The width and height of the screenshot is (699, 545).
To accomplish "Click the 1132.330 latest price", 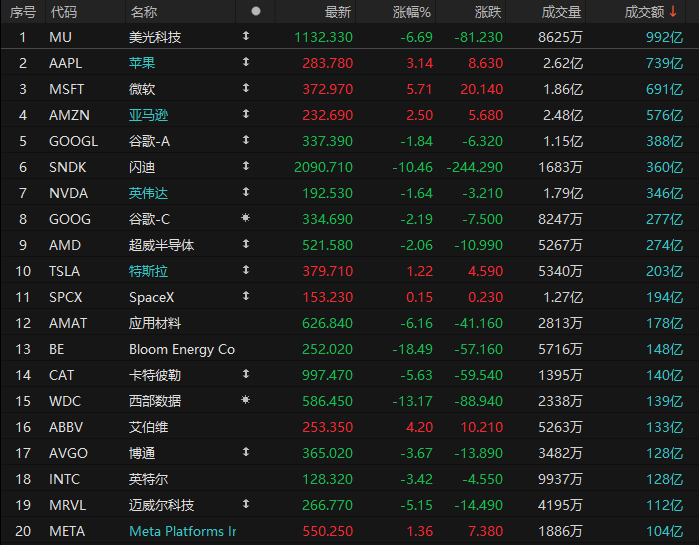I will [324, 37].
